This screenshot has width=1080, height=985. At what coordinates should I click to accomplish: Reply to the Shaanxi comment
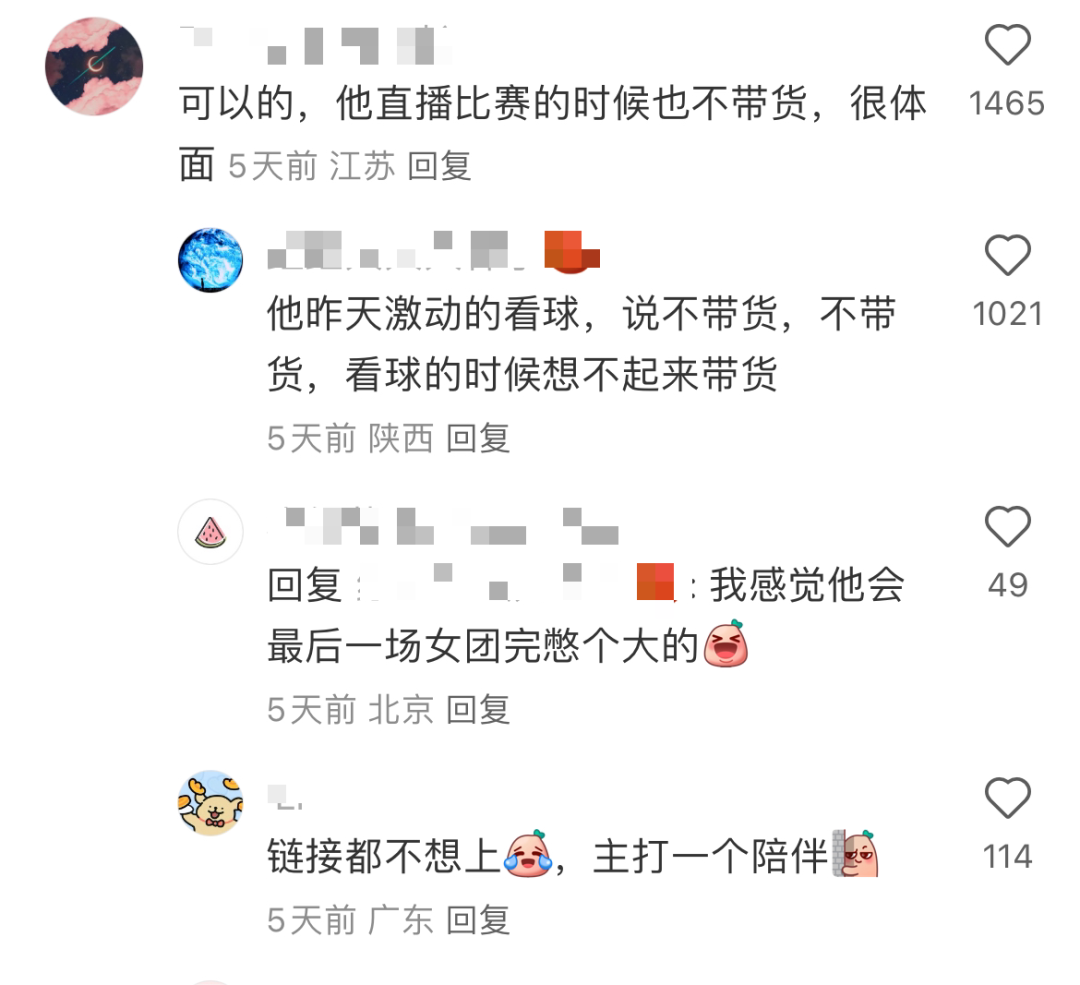478,439
